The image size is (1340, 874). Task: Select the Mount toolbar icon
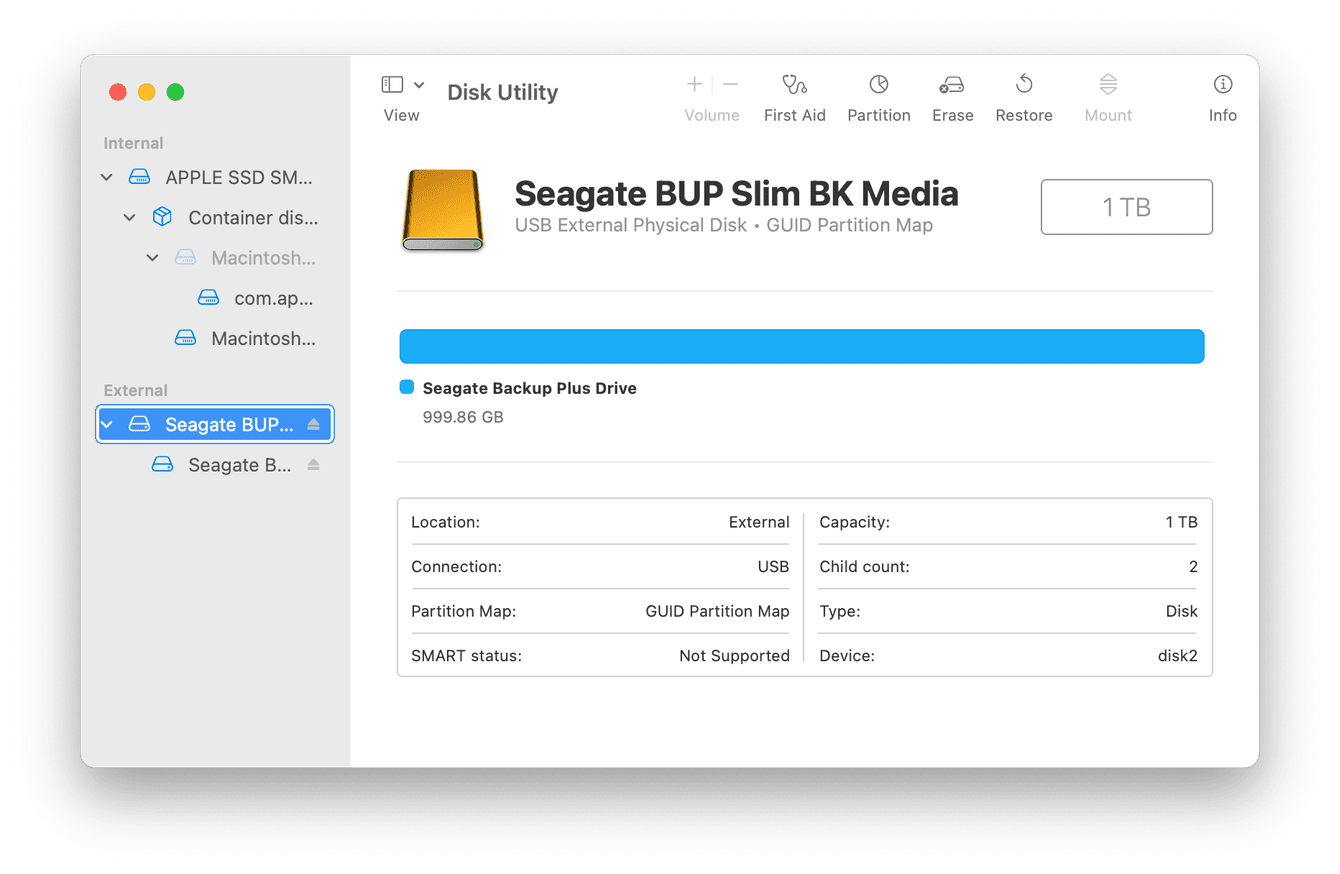(x=1108, y=84)
